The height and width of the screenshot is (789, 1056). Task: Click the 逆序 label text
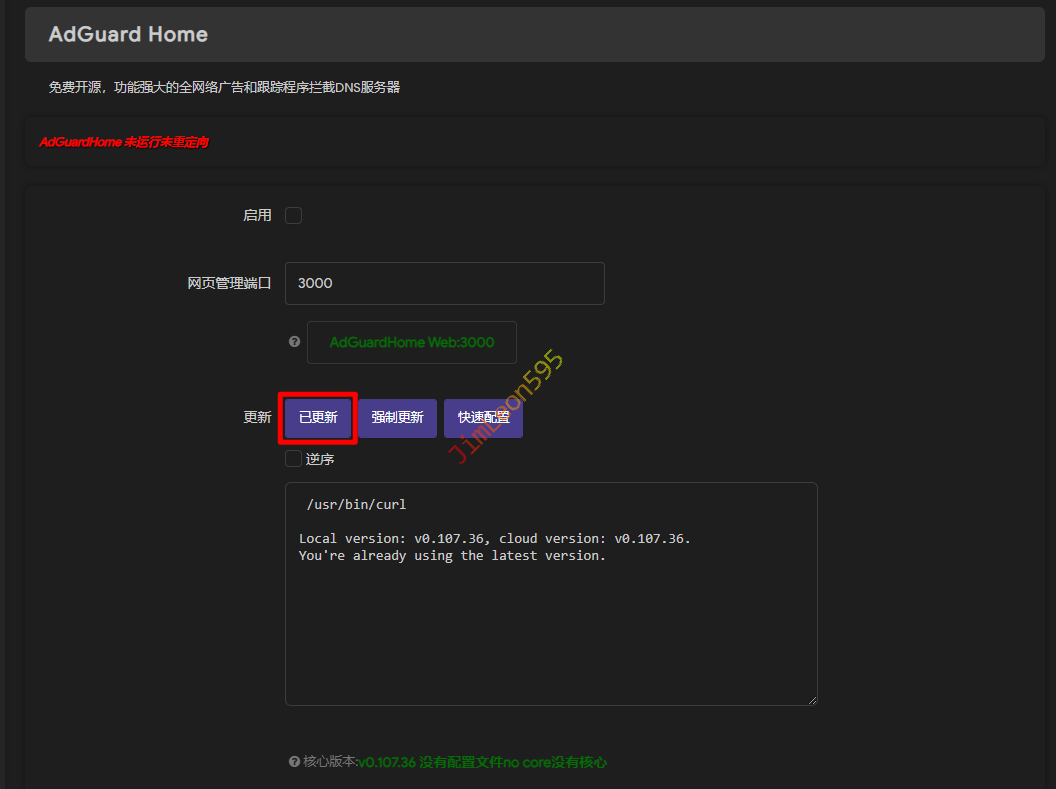[x=320, y=459]
